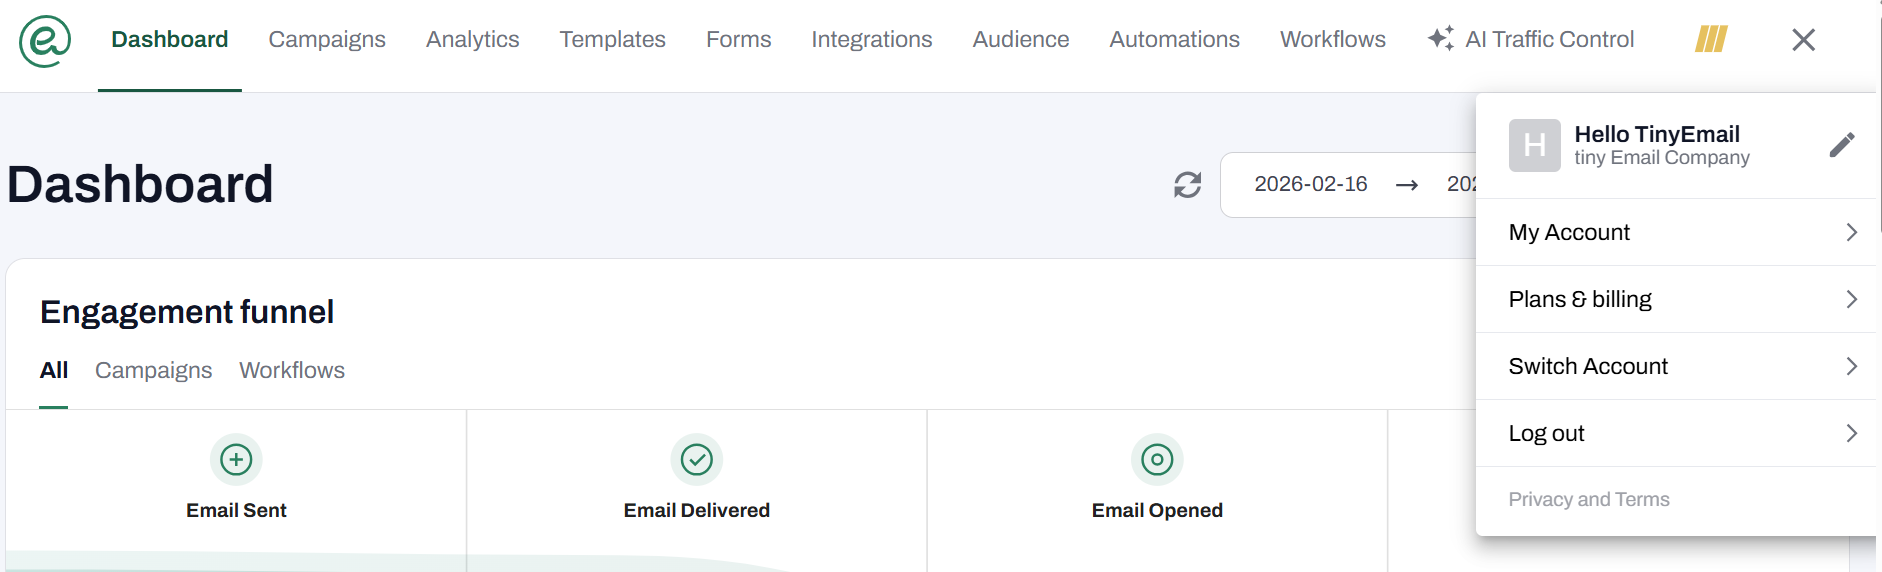This screenshot has height=572, width=1882.
Task: Switch to Campaigns funnel tab
Action: 153,371
